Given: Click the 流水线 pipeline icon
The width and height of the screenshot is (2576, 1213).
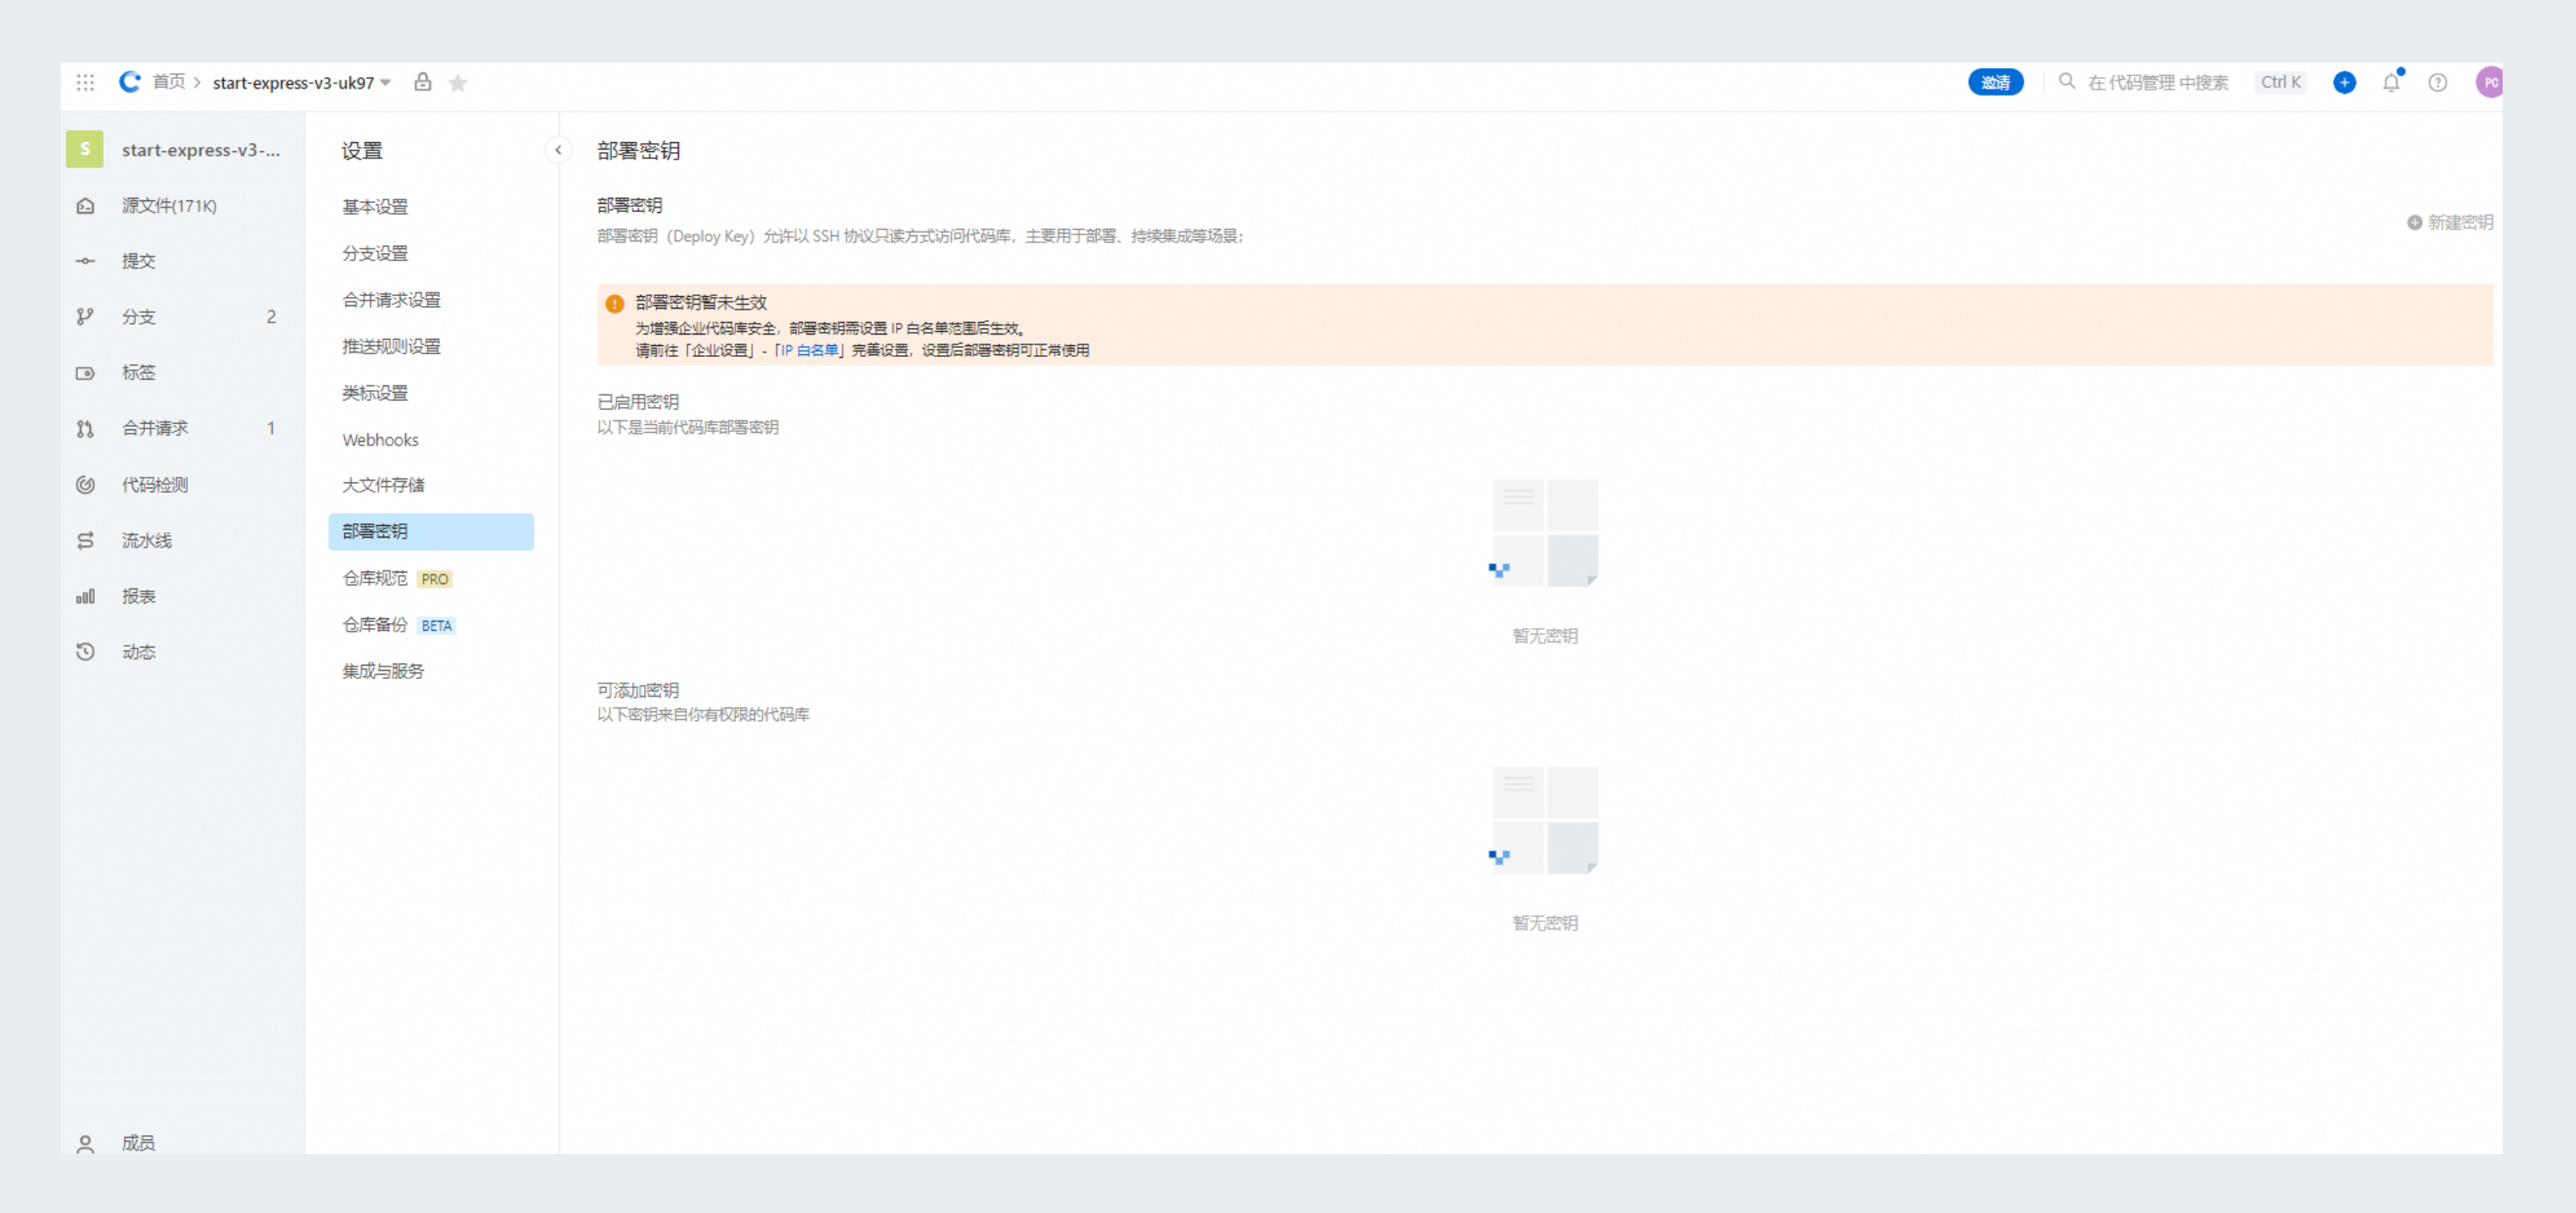Looking at the screenshot, I should [x=85, y=541].
